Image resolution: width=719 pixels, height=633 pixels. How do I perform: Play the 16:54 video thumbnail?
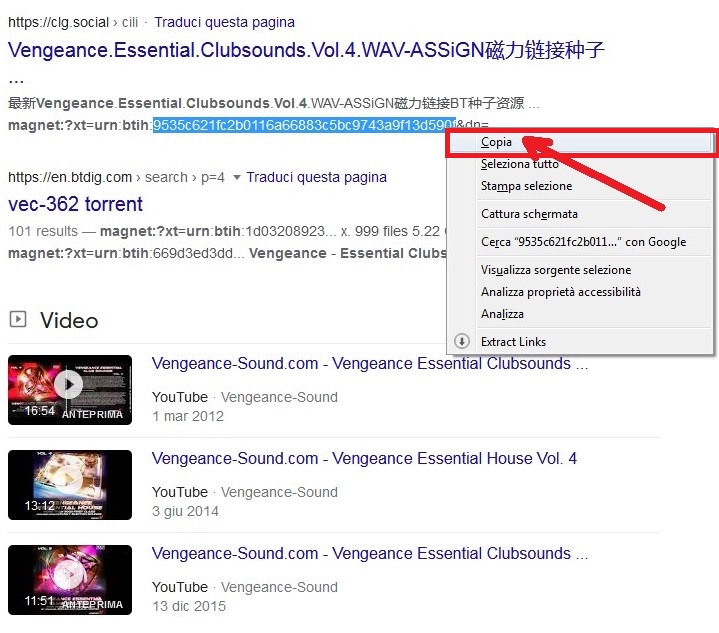(x=70, y=390)
